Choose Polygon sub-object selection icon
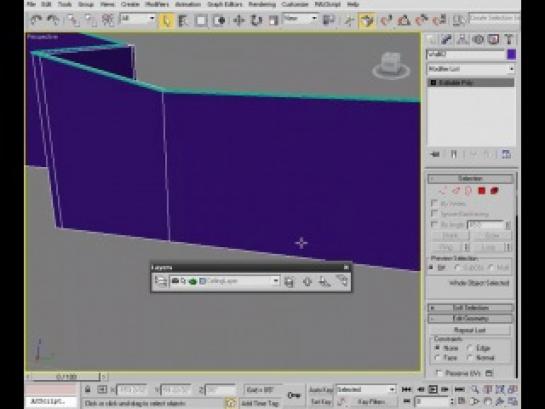The width and height of the screenshot is (545, 409). (481, 191)
